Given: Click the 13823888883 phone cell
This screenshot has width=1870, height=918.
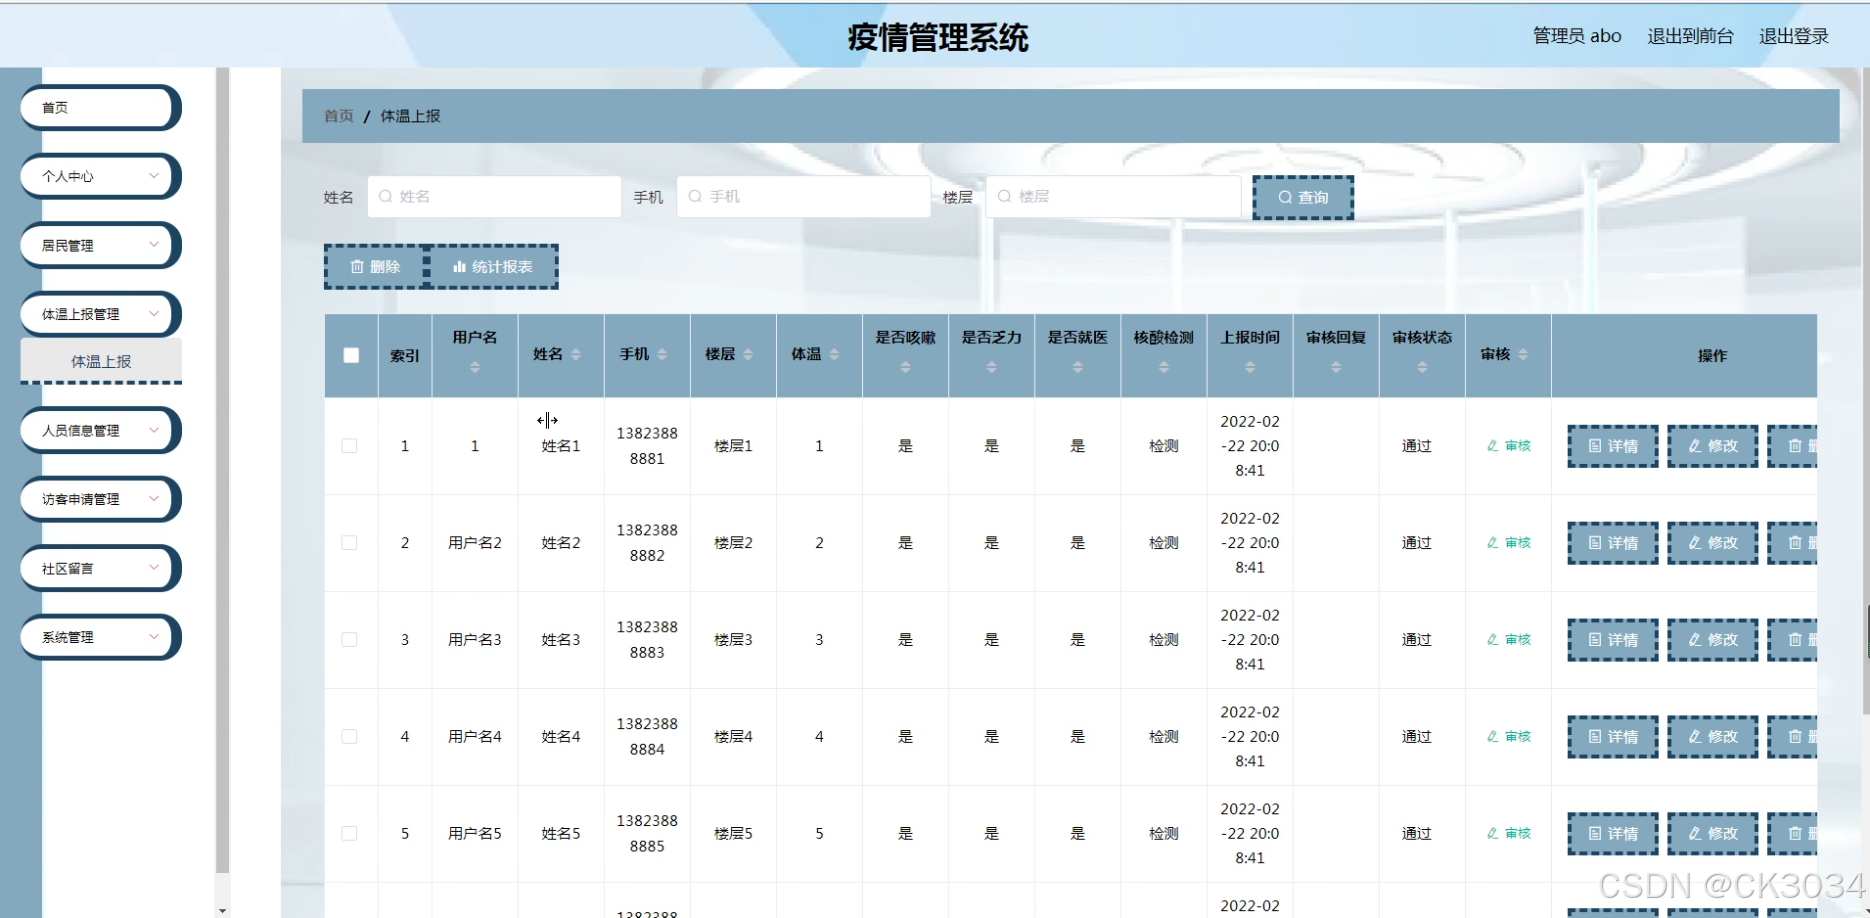Looking at the screenshot, I should pyautogui.click(x=647, y=640).
